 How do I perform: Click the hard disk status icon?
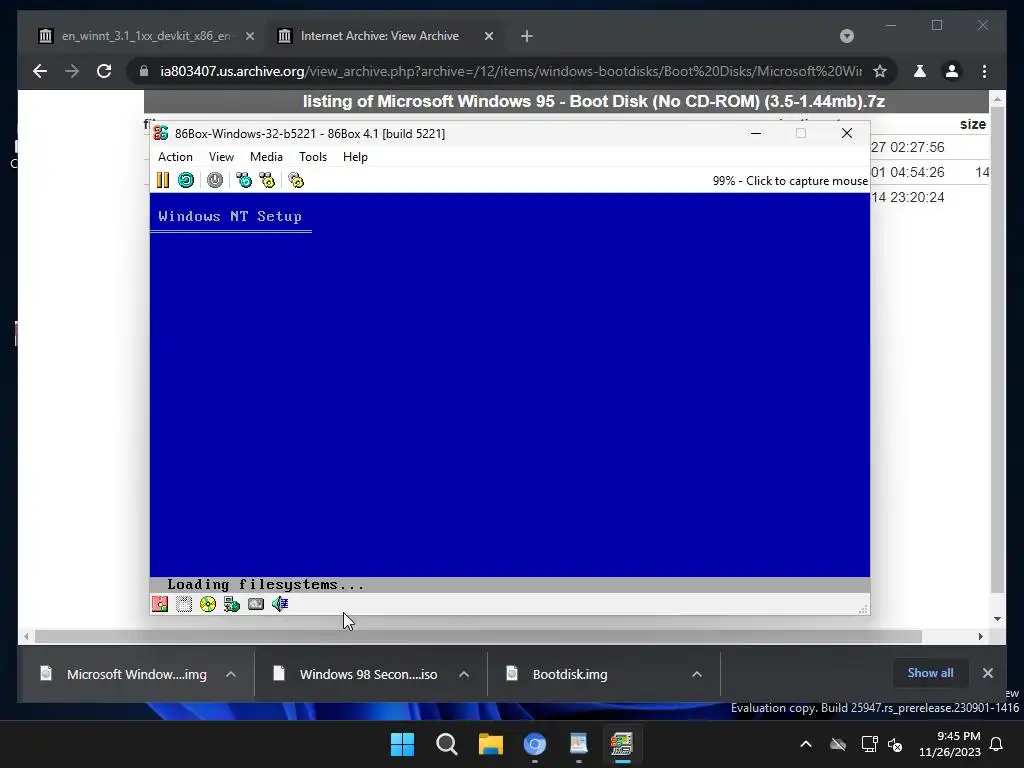click(x=256, y=604)
